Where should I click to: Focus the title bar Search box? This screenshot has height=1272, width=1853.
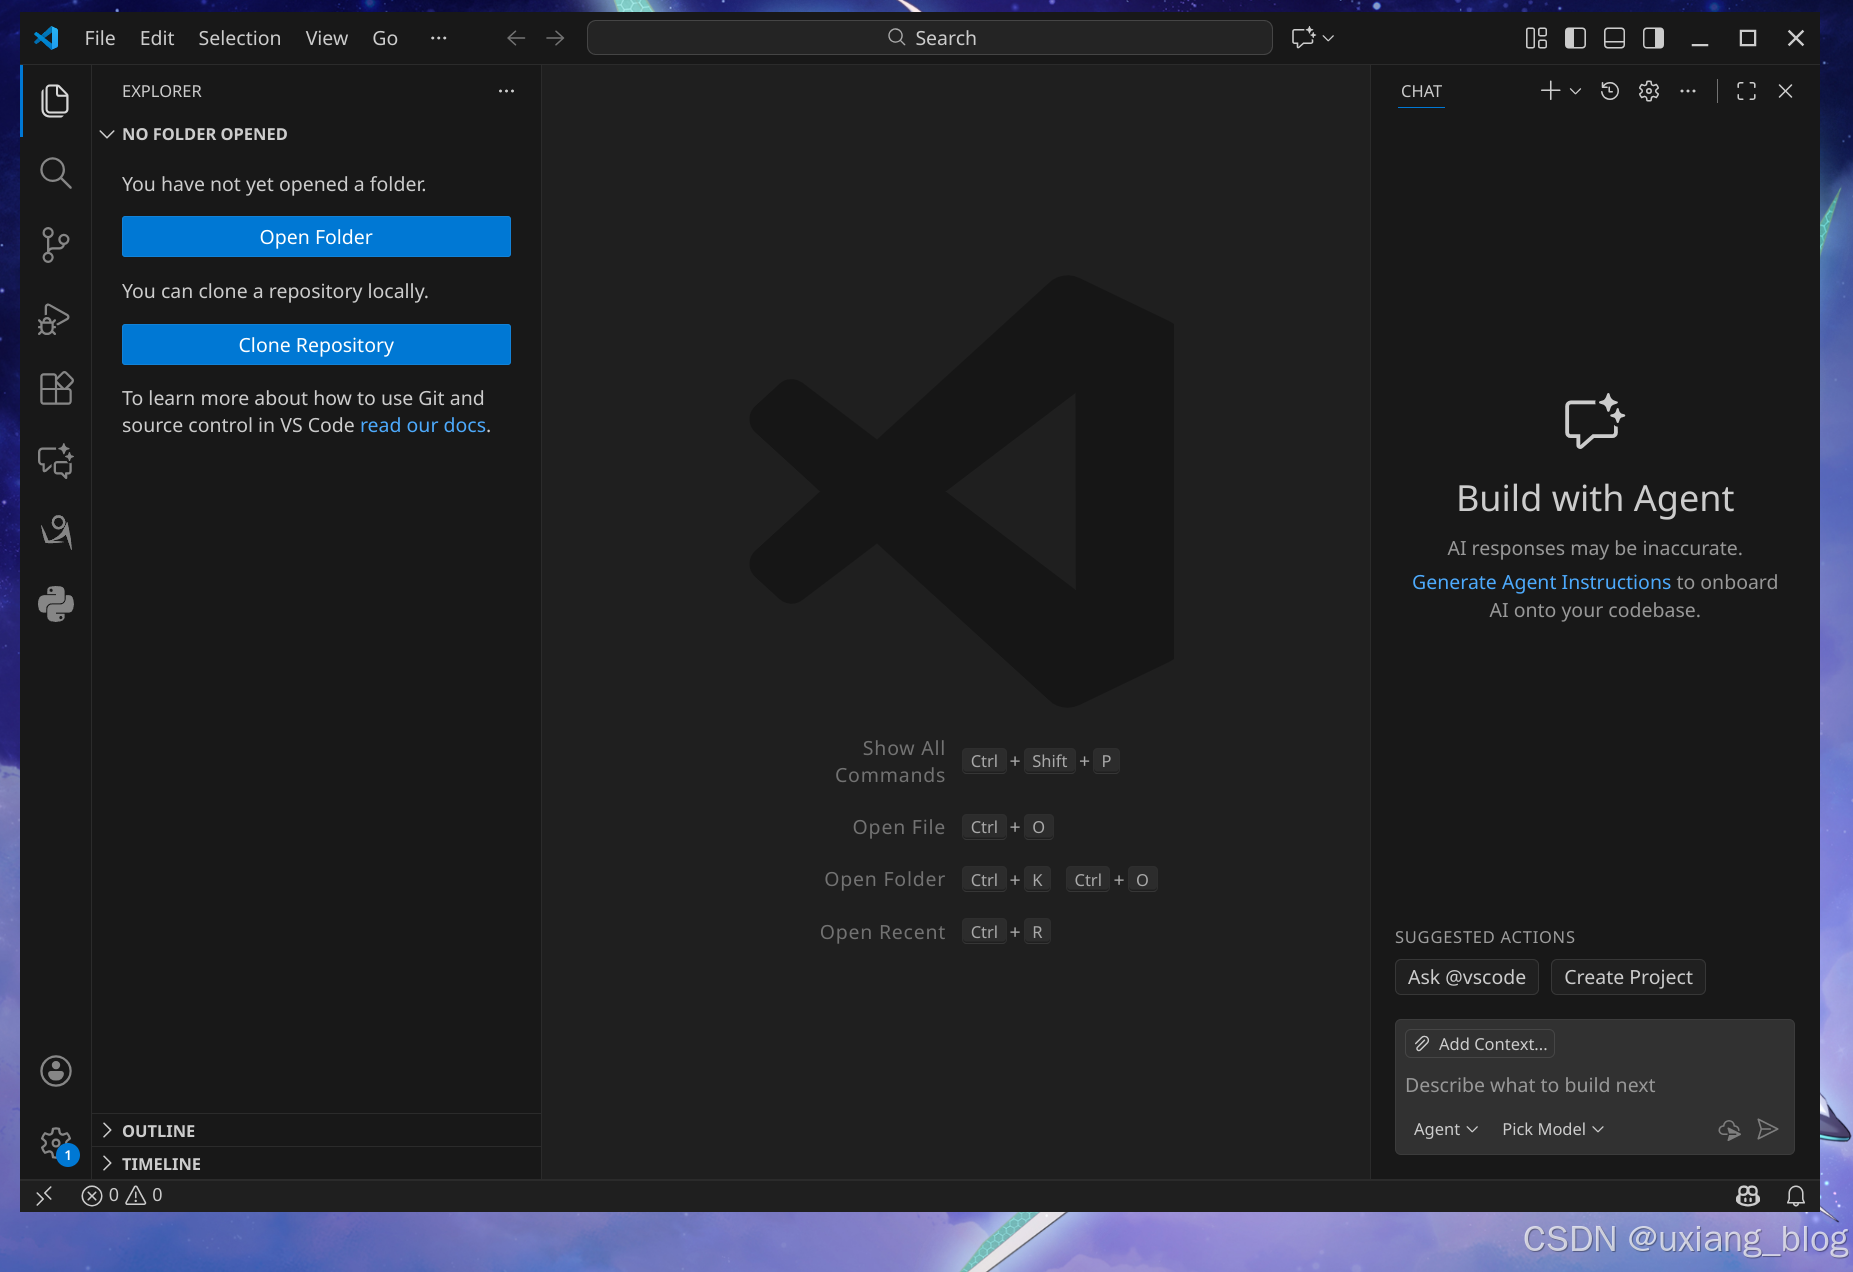pyautogui.click(x=930, y=38)
